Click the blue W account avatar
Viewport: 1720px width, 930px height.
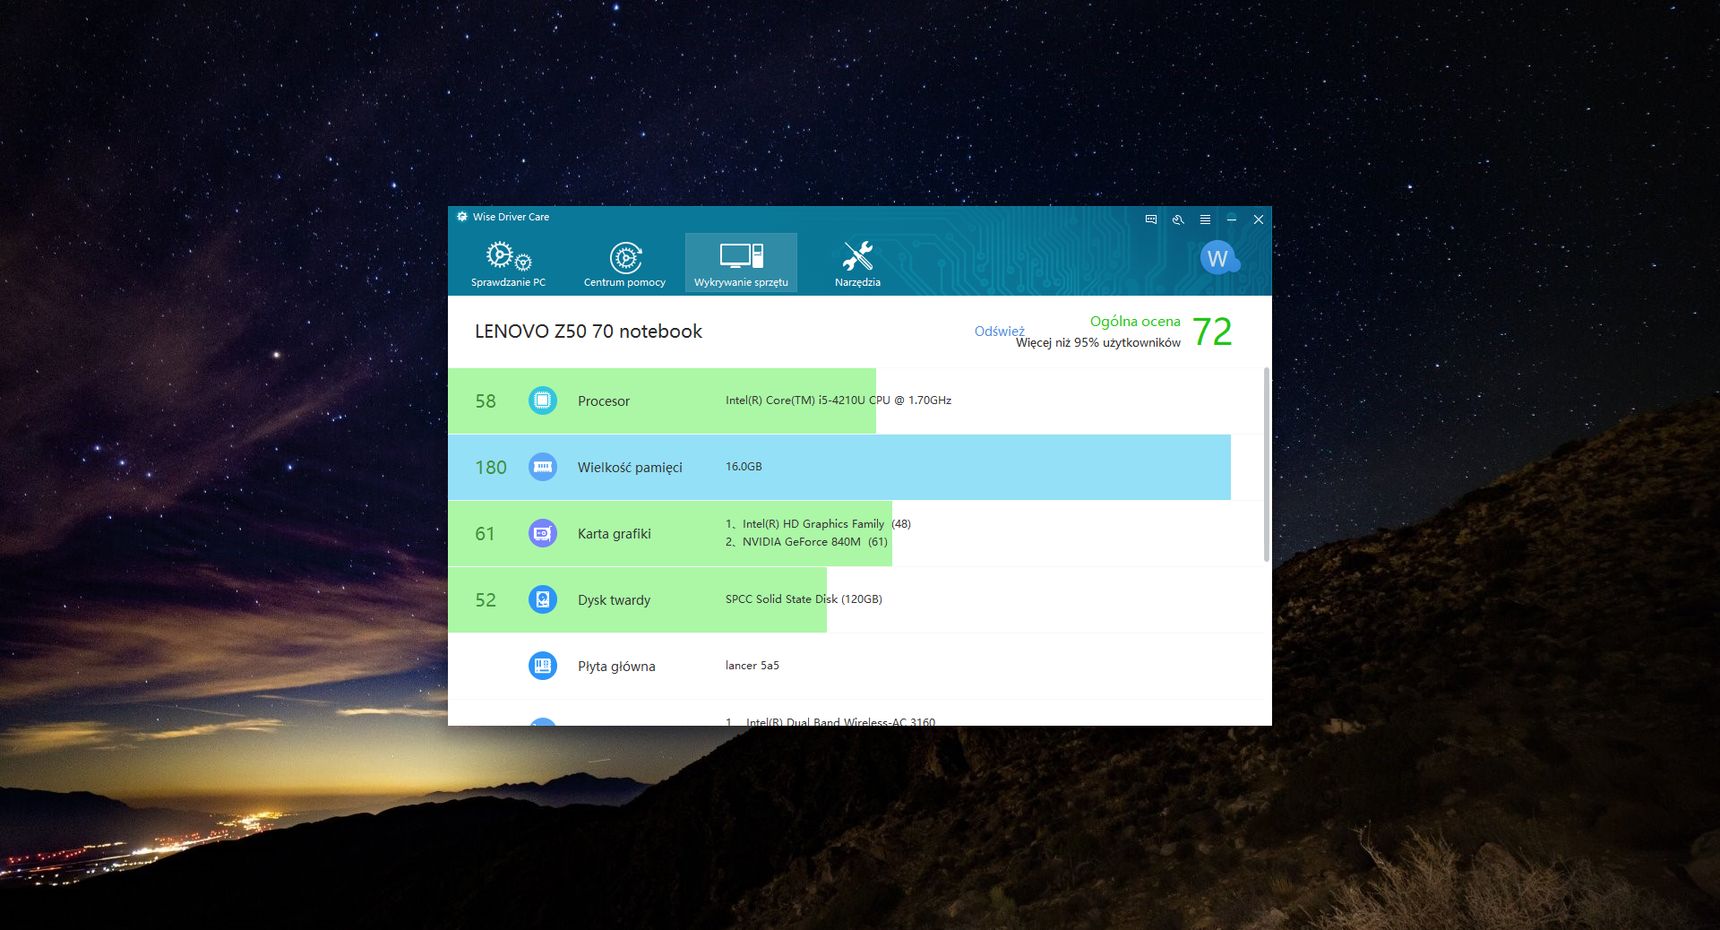click(1218, 258)
